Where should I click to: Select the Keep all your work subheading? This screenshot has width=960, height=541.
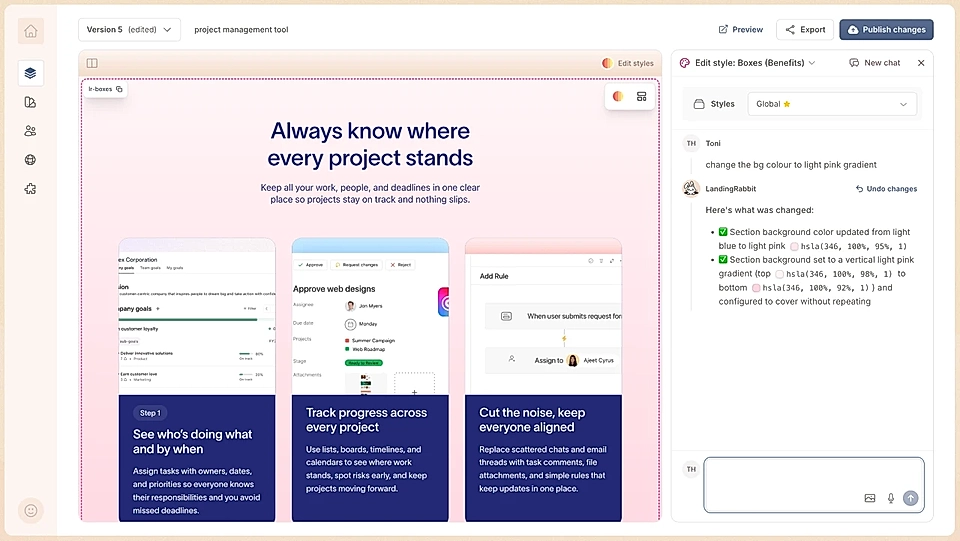[370, 193]
